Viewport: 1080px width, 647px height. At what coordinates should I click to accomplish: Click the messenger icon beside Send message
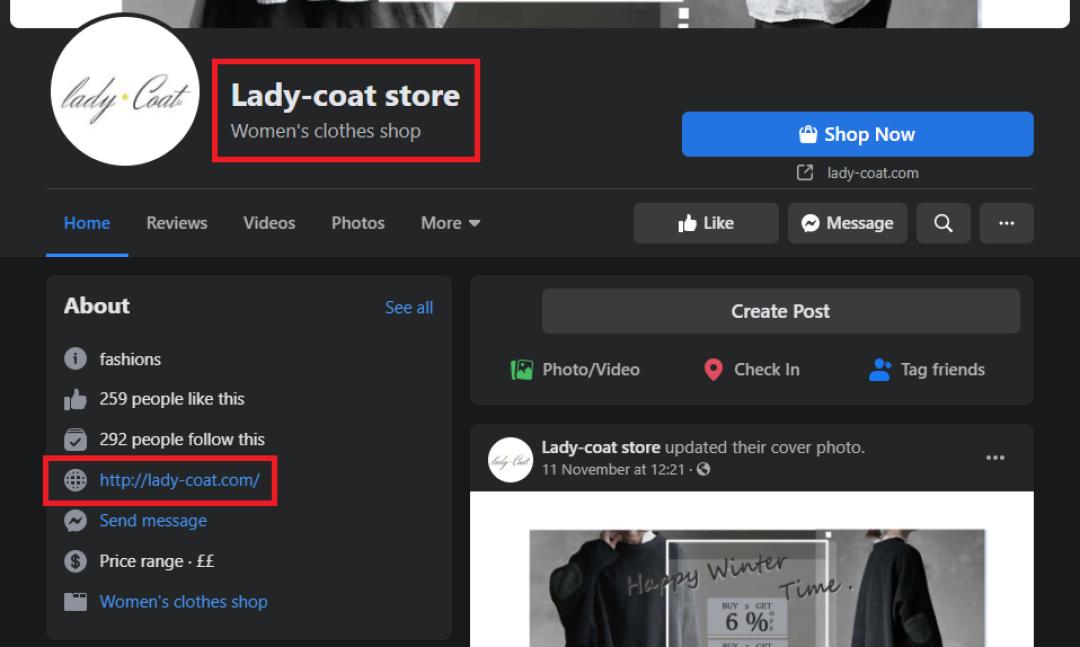click(x=75, y=520)
